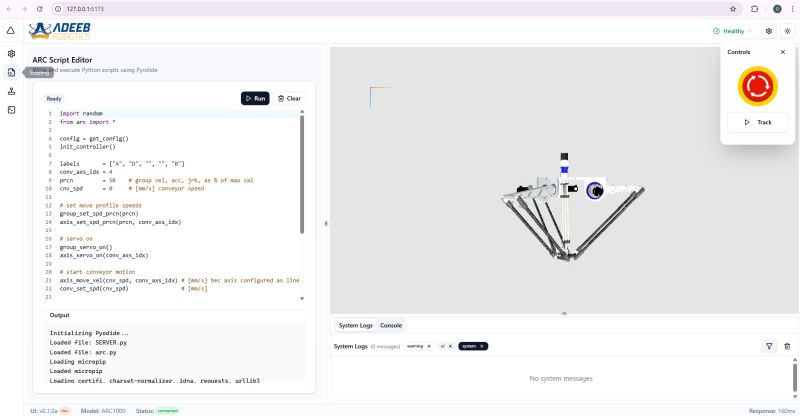Click the code editor scroll-down arrow
800x416 pixels.
pyautogui.click(x=302, y=299)
